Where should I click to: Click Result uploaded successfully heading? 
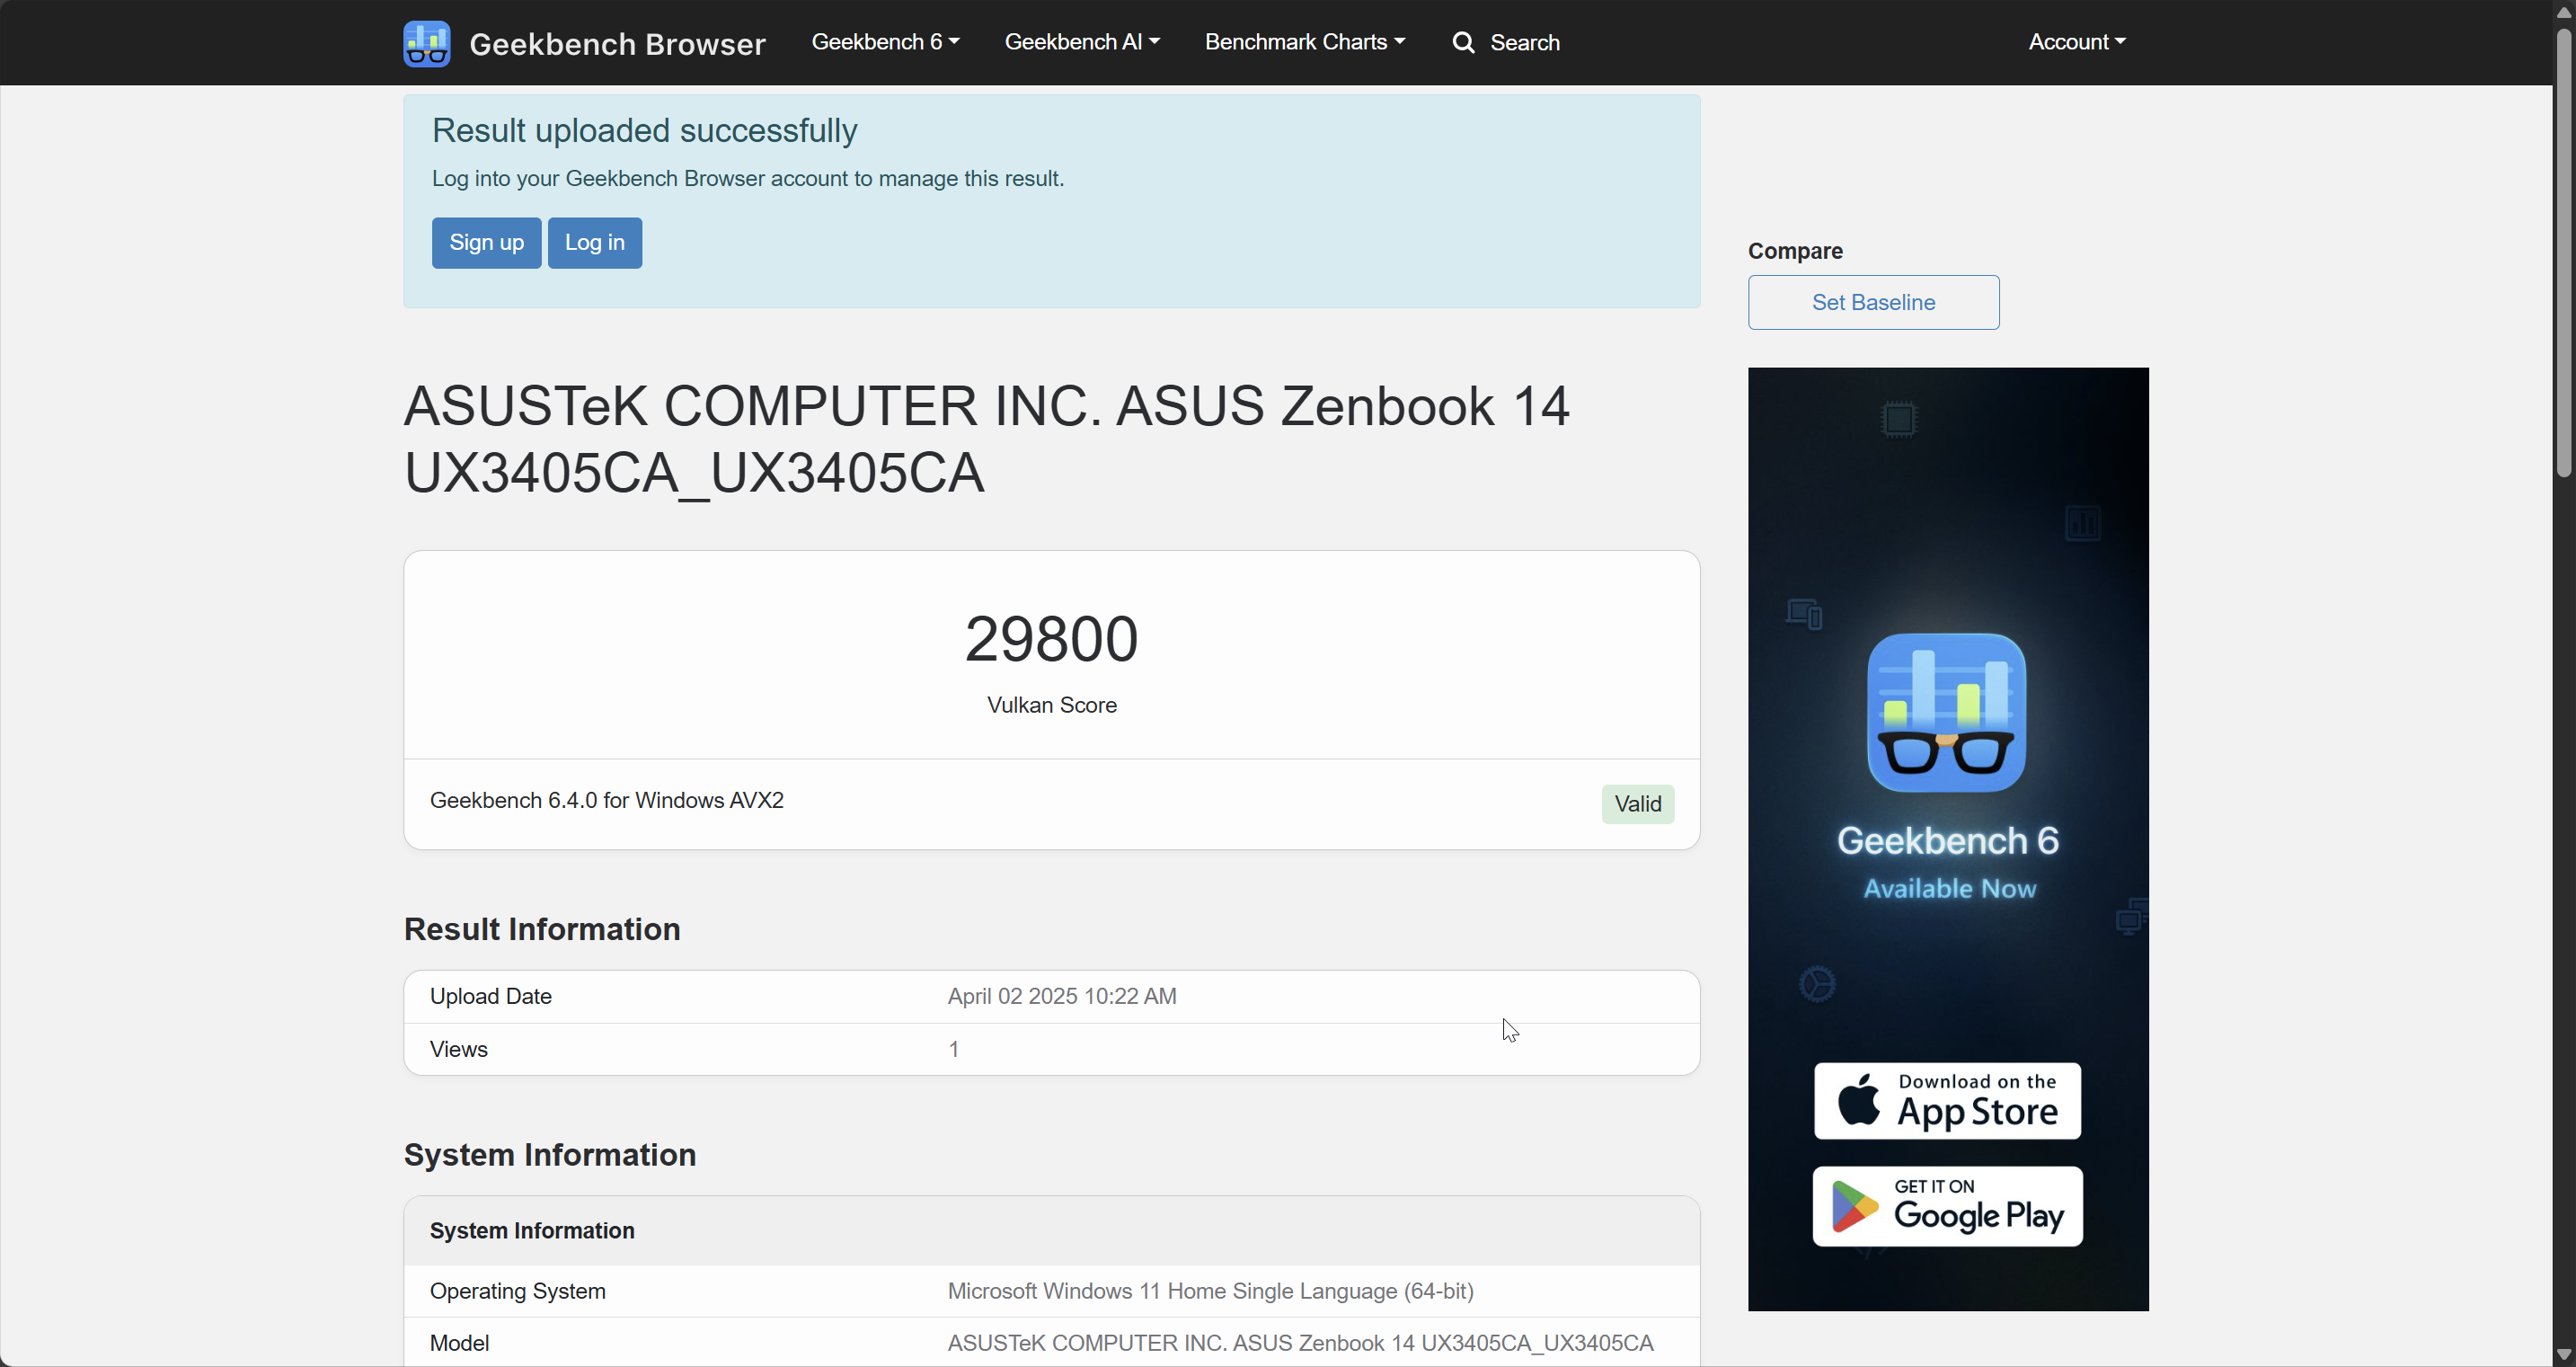pyautogui.click(x=644, y=131)
